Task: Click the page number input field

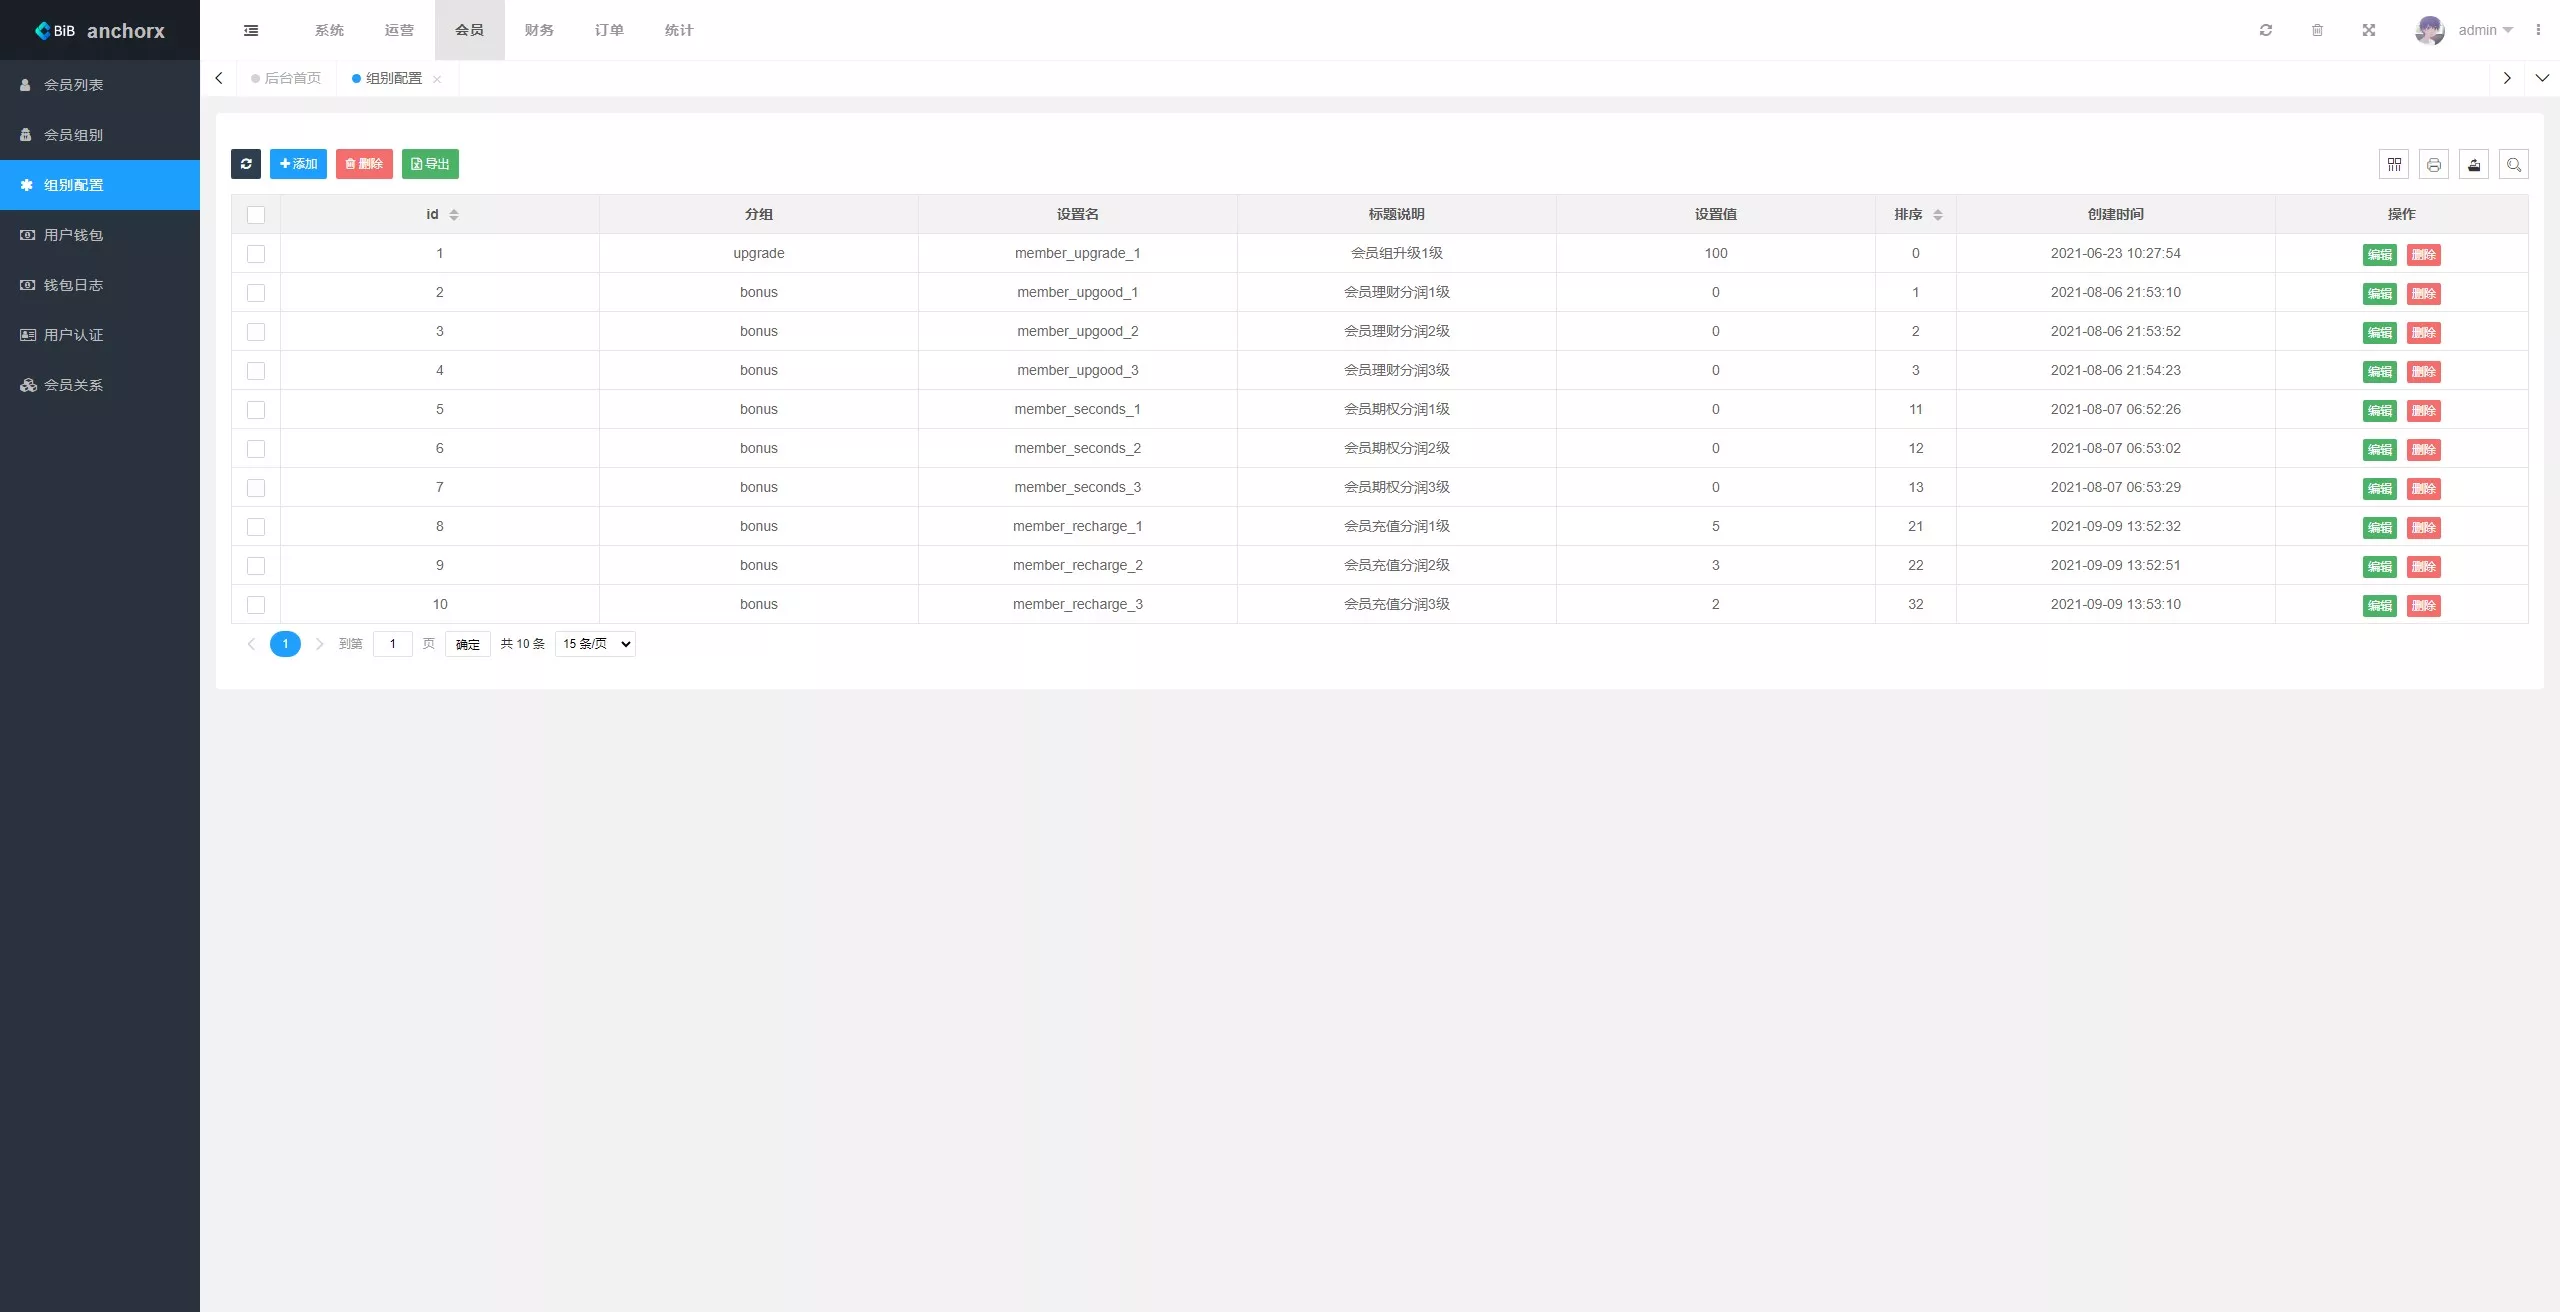Action: pyautogui.click(x=393, y=644)
